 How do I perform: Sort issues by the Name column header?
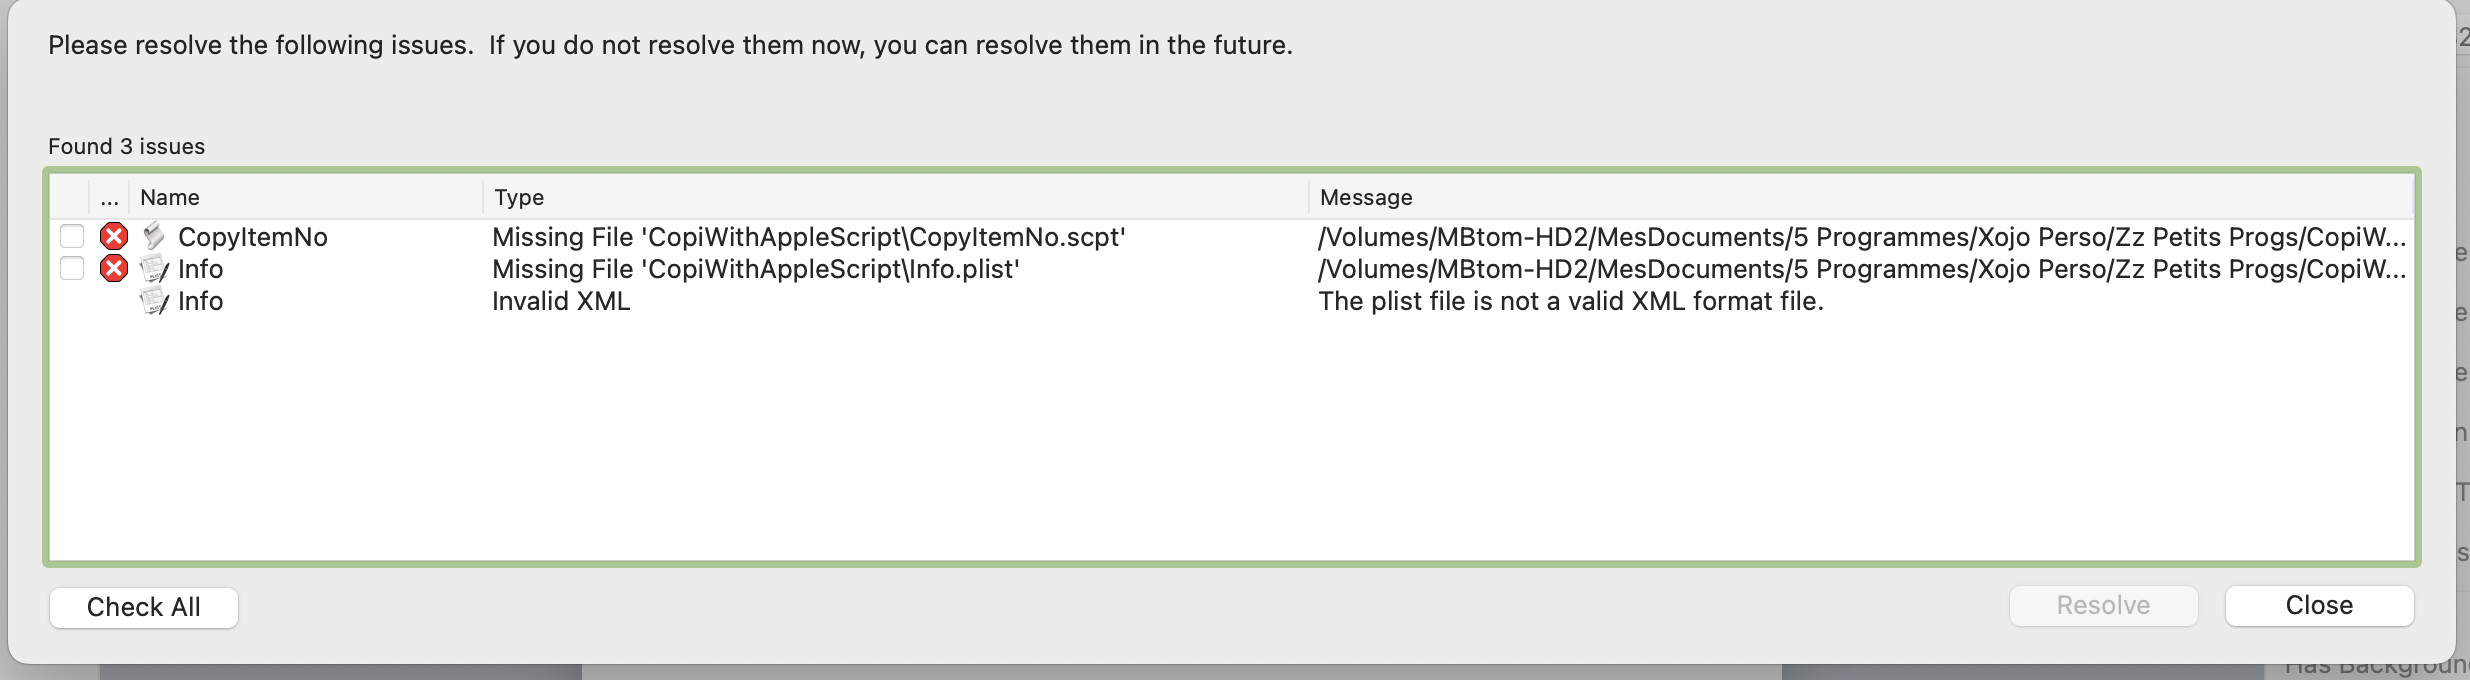click(170, 198)
